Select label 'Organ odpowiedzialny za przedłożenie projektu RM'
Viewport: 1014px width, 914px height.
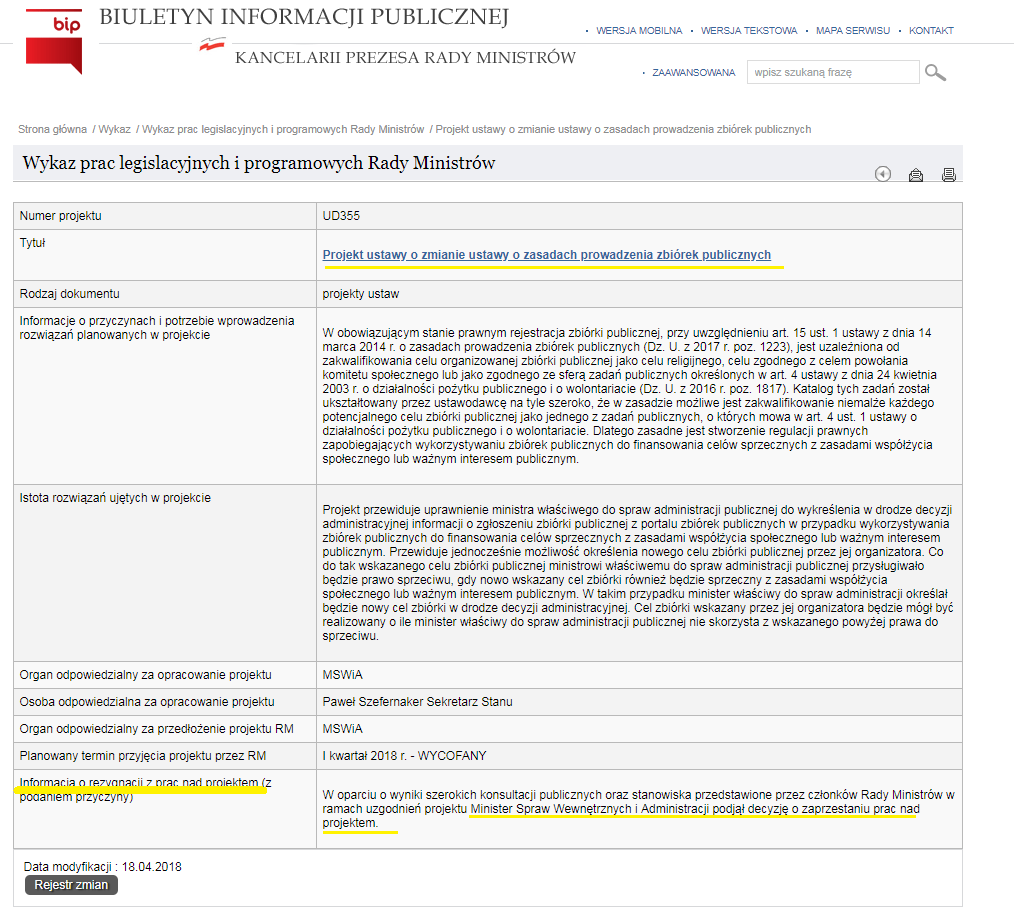[x=156, y=729]
